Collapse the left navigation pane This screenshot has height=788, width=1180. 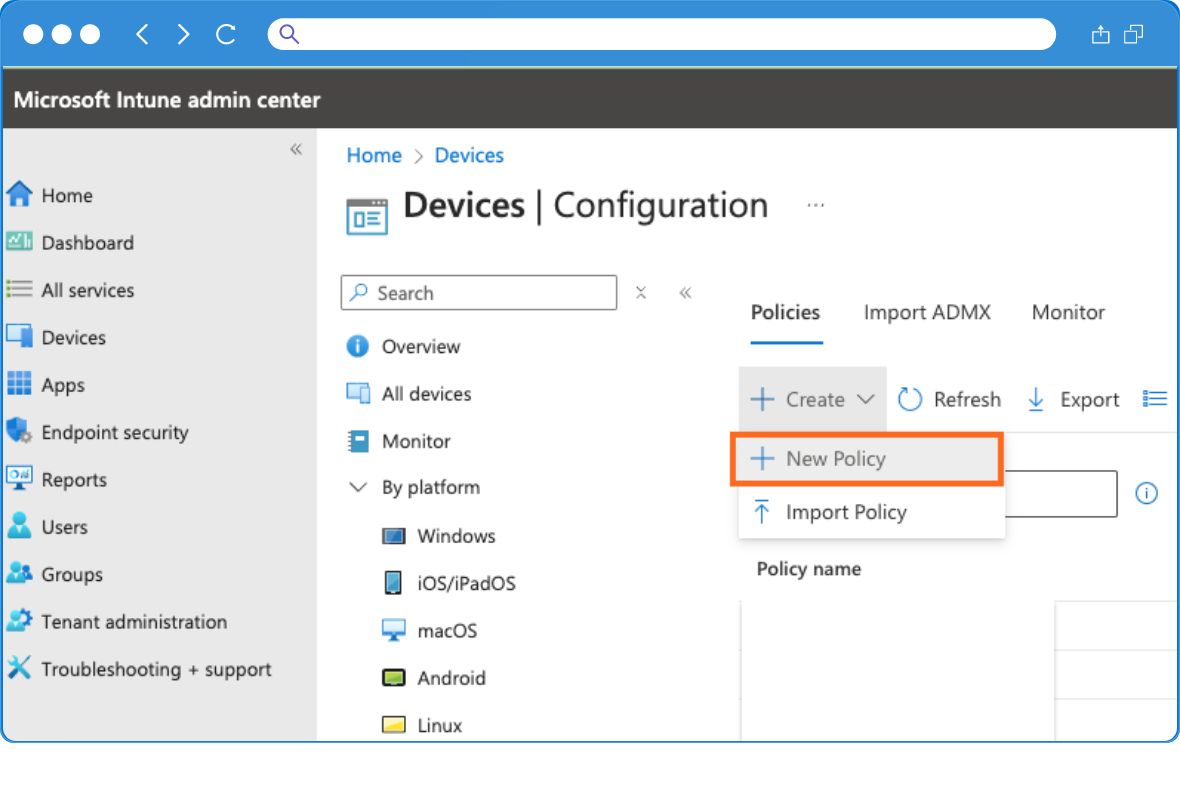tap(296, 147)
